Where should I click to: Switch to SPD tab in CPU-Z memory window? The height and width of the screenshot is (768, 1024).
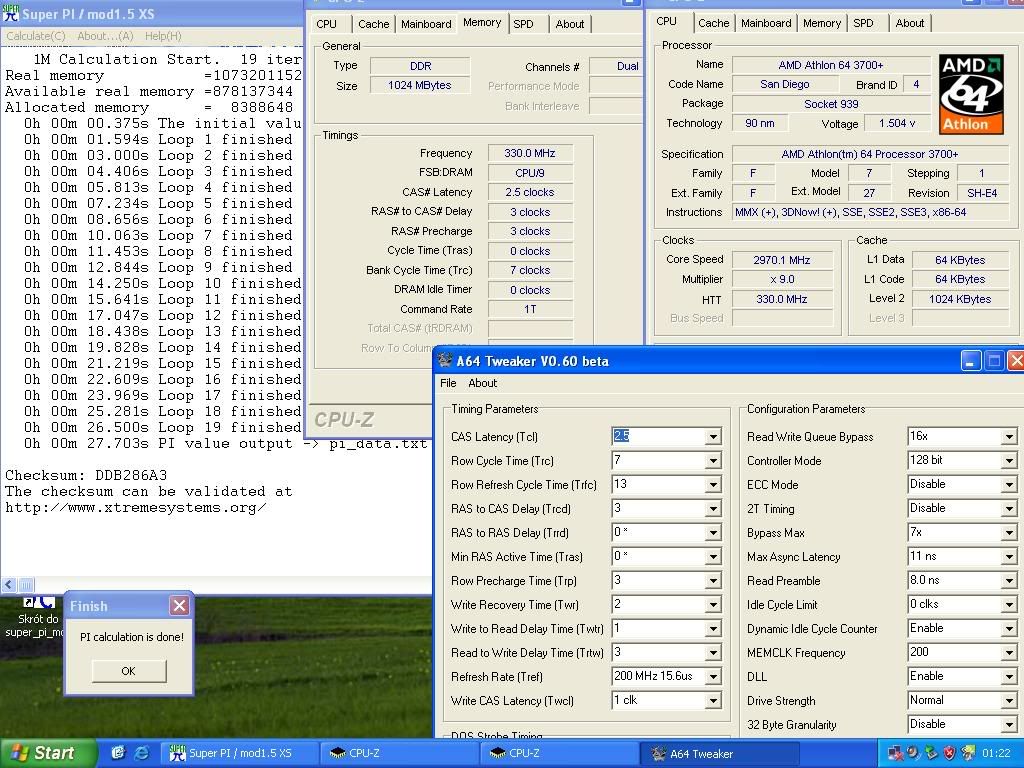pyautogui.click(x=523, y=24)
